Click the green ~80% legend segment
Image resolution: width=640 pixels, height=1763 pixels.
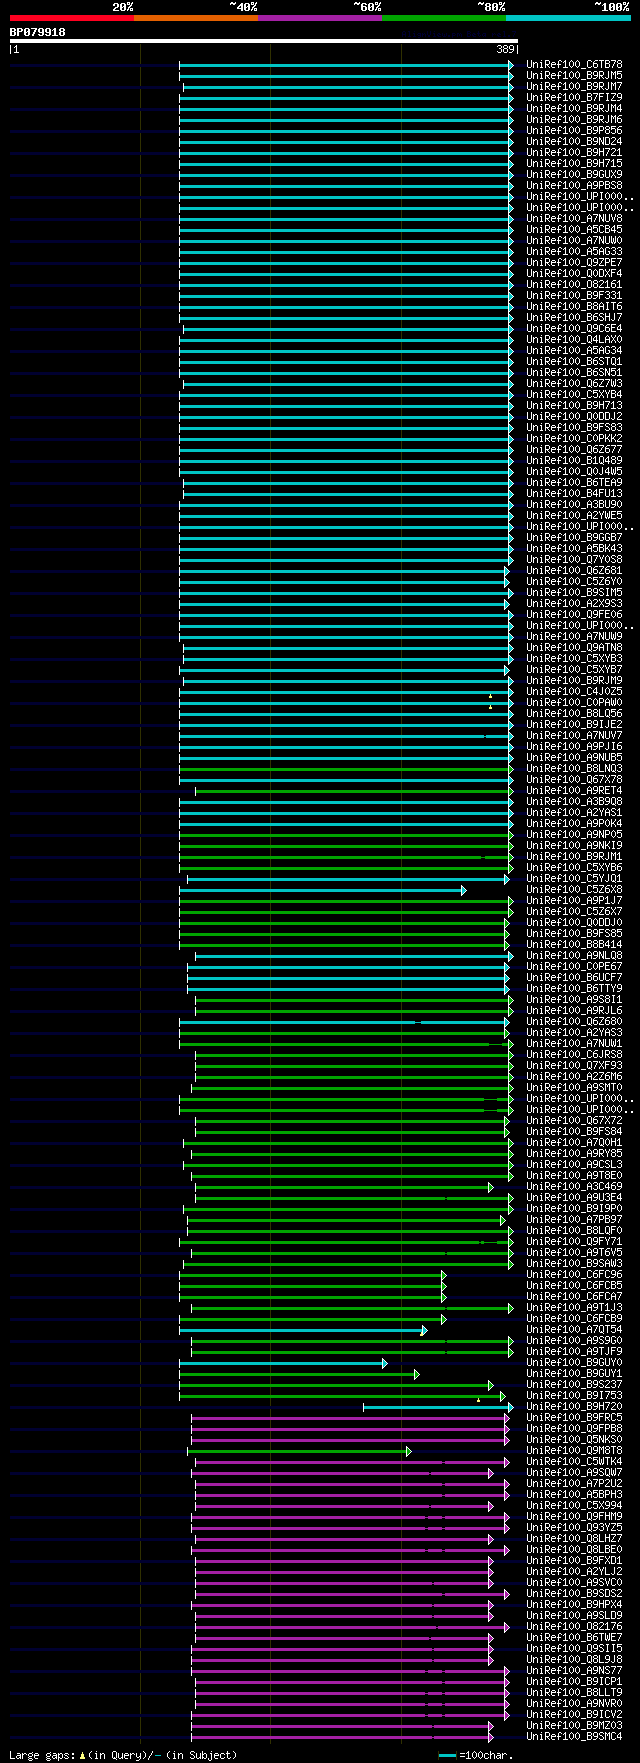pos(444,18)
